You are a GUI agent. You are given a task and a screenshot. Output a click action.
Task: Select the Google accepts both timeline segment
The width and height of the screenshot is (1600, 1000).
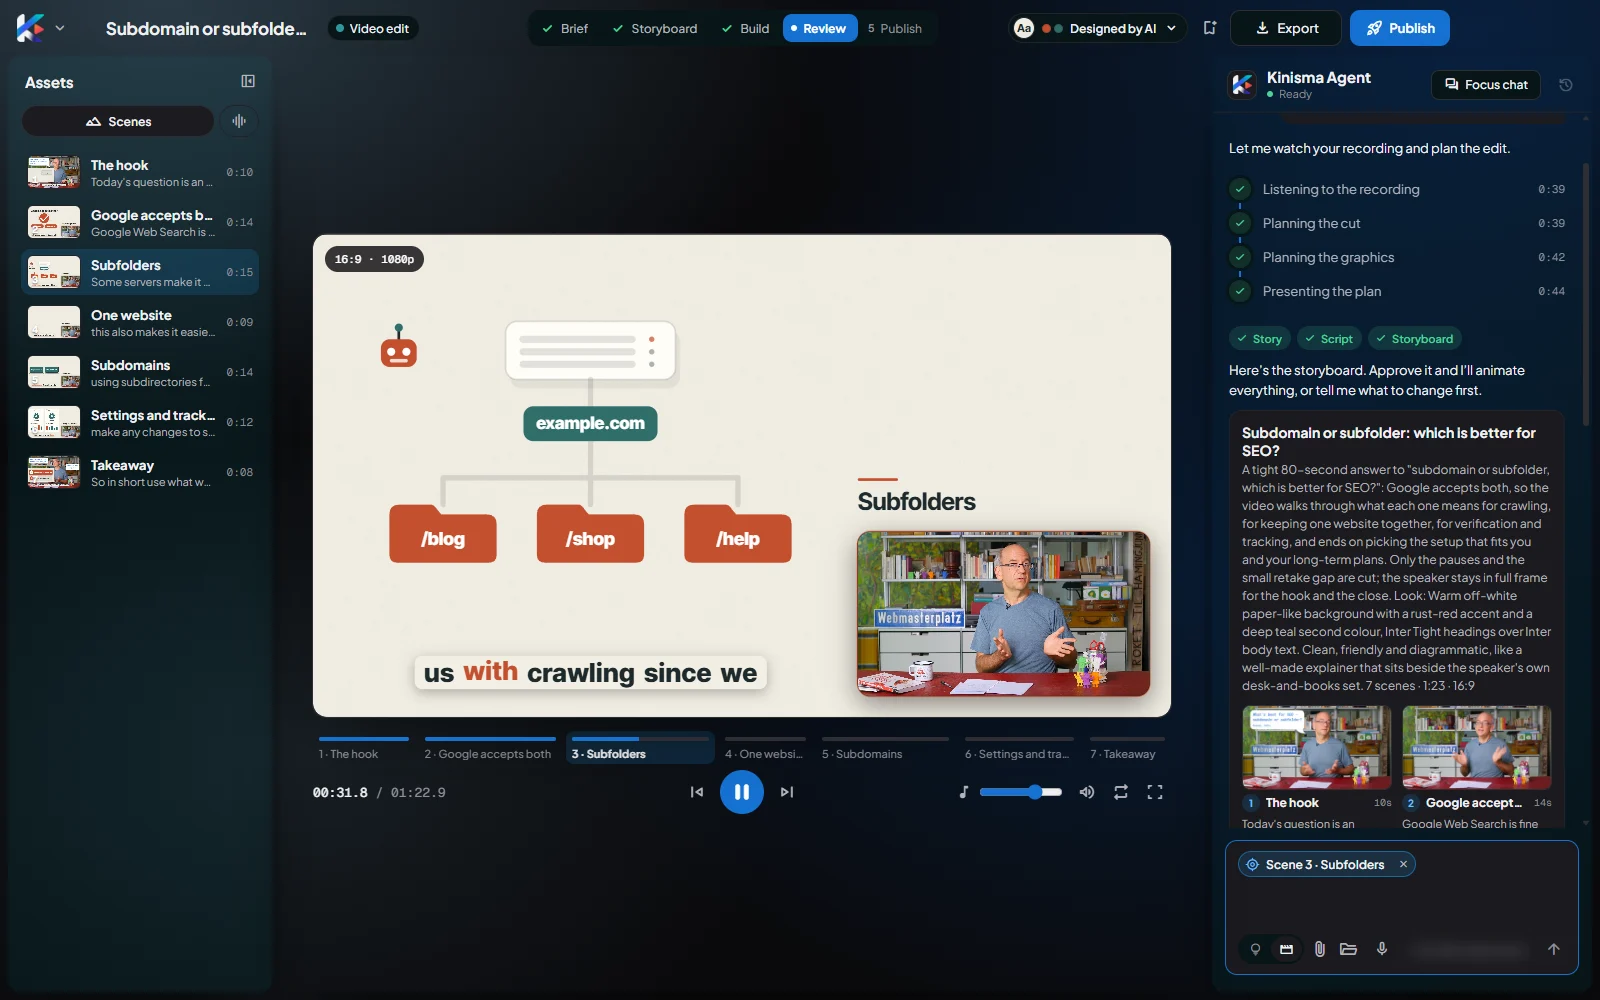point(490,749)
